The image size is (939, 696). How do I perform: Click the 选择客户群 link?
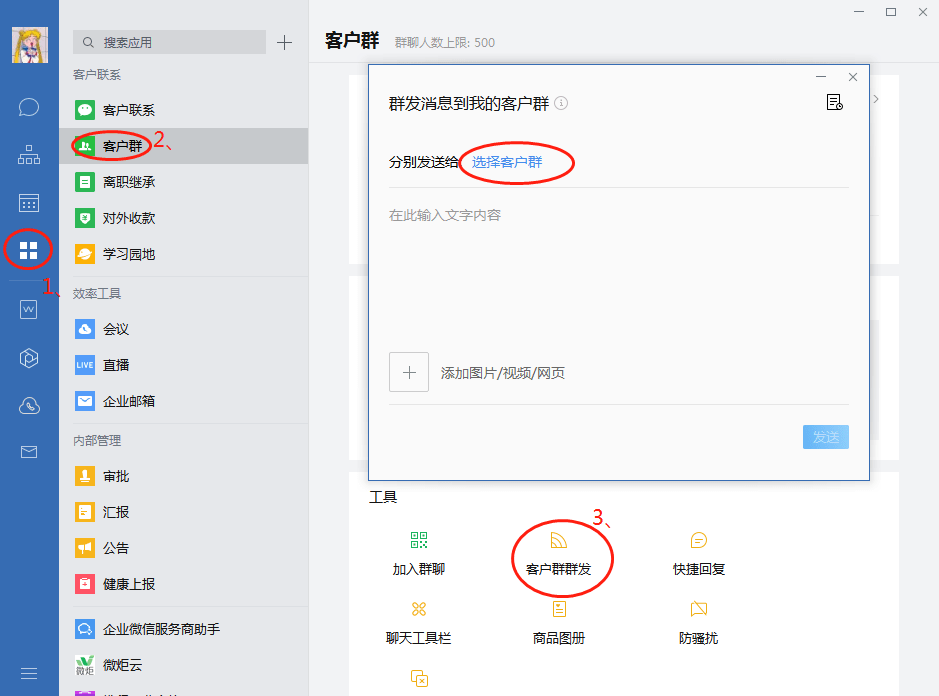click(507, 162)
